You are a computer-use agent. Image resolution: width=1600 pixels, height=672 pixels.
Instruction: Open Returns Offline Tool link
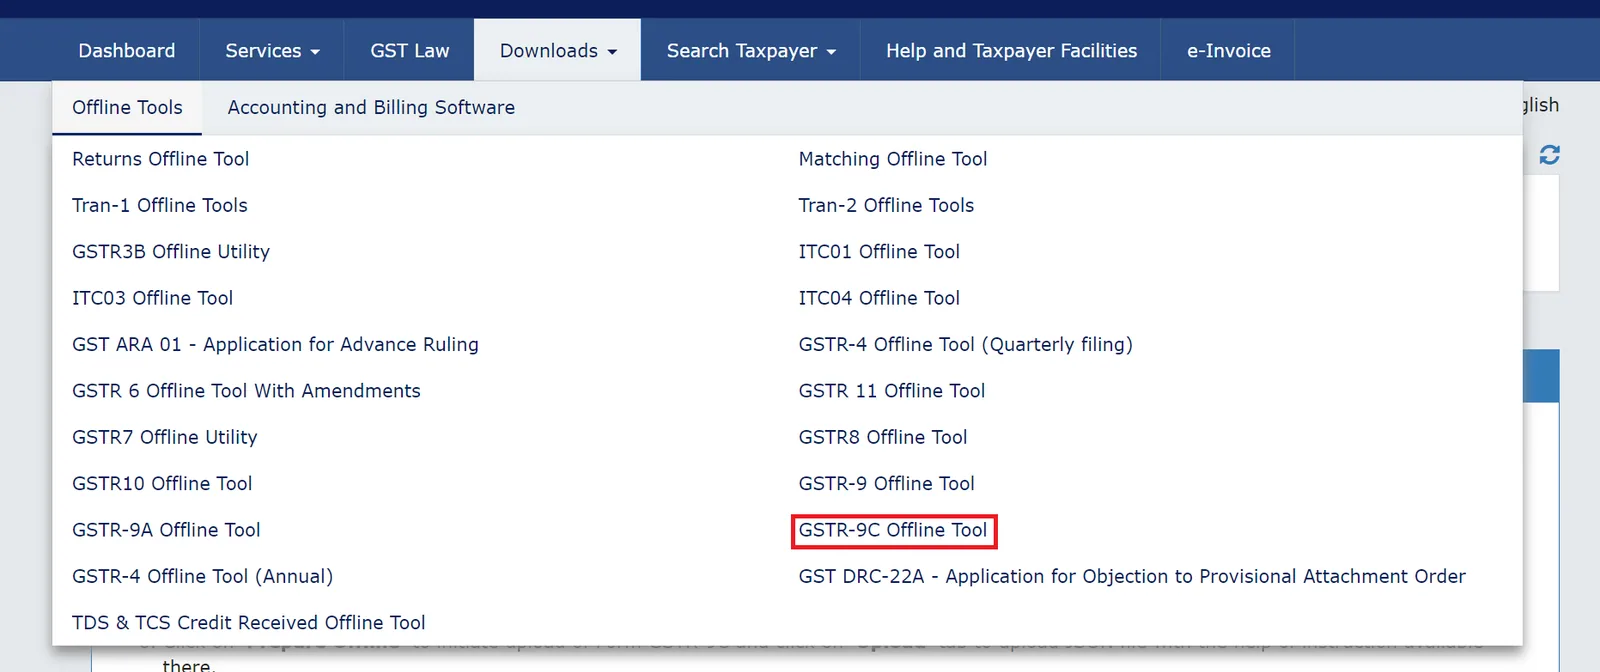coord(161,159)
